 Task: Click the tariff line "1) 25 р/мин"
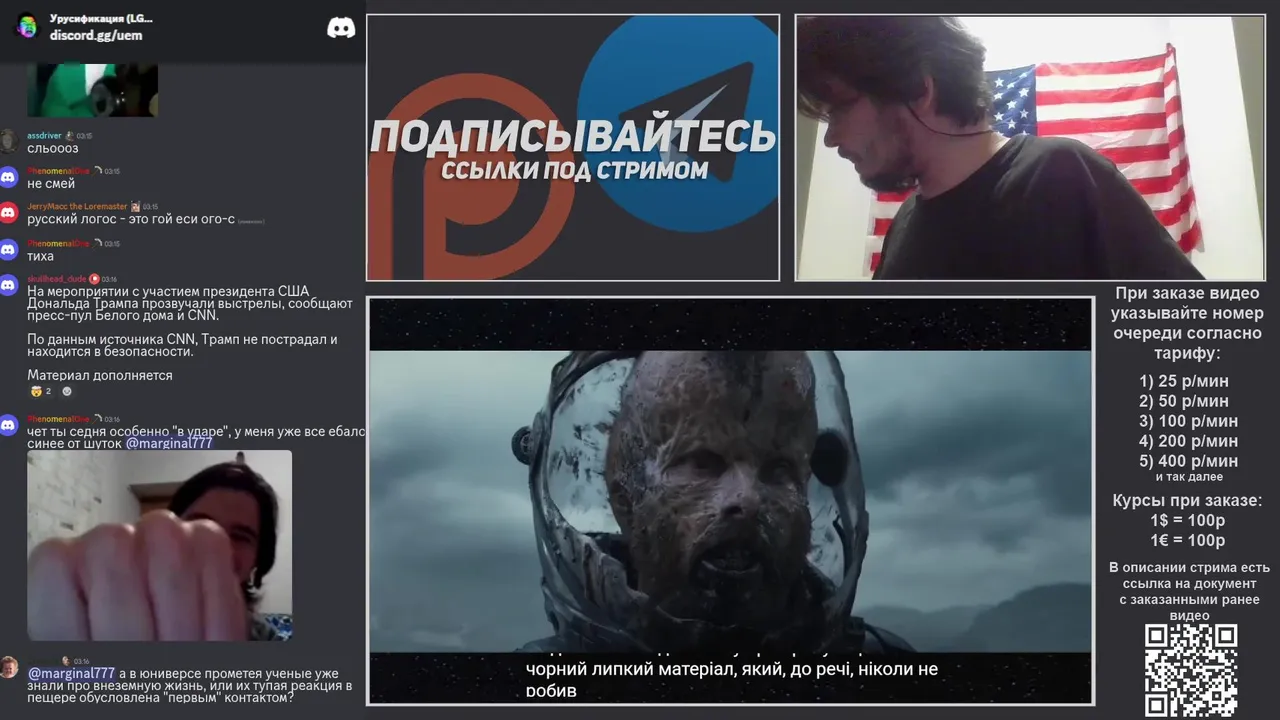pos(1184,381)
